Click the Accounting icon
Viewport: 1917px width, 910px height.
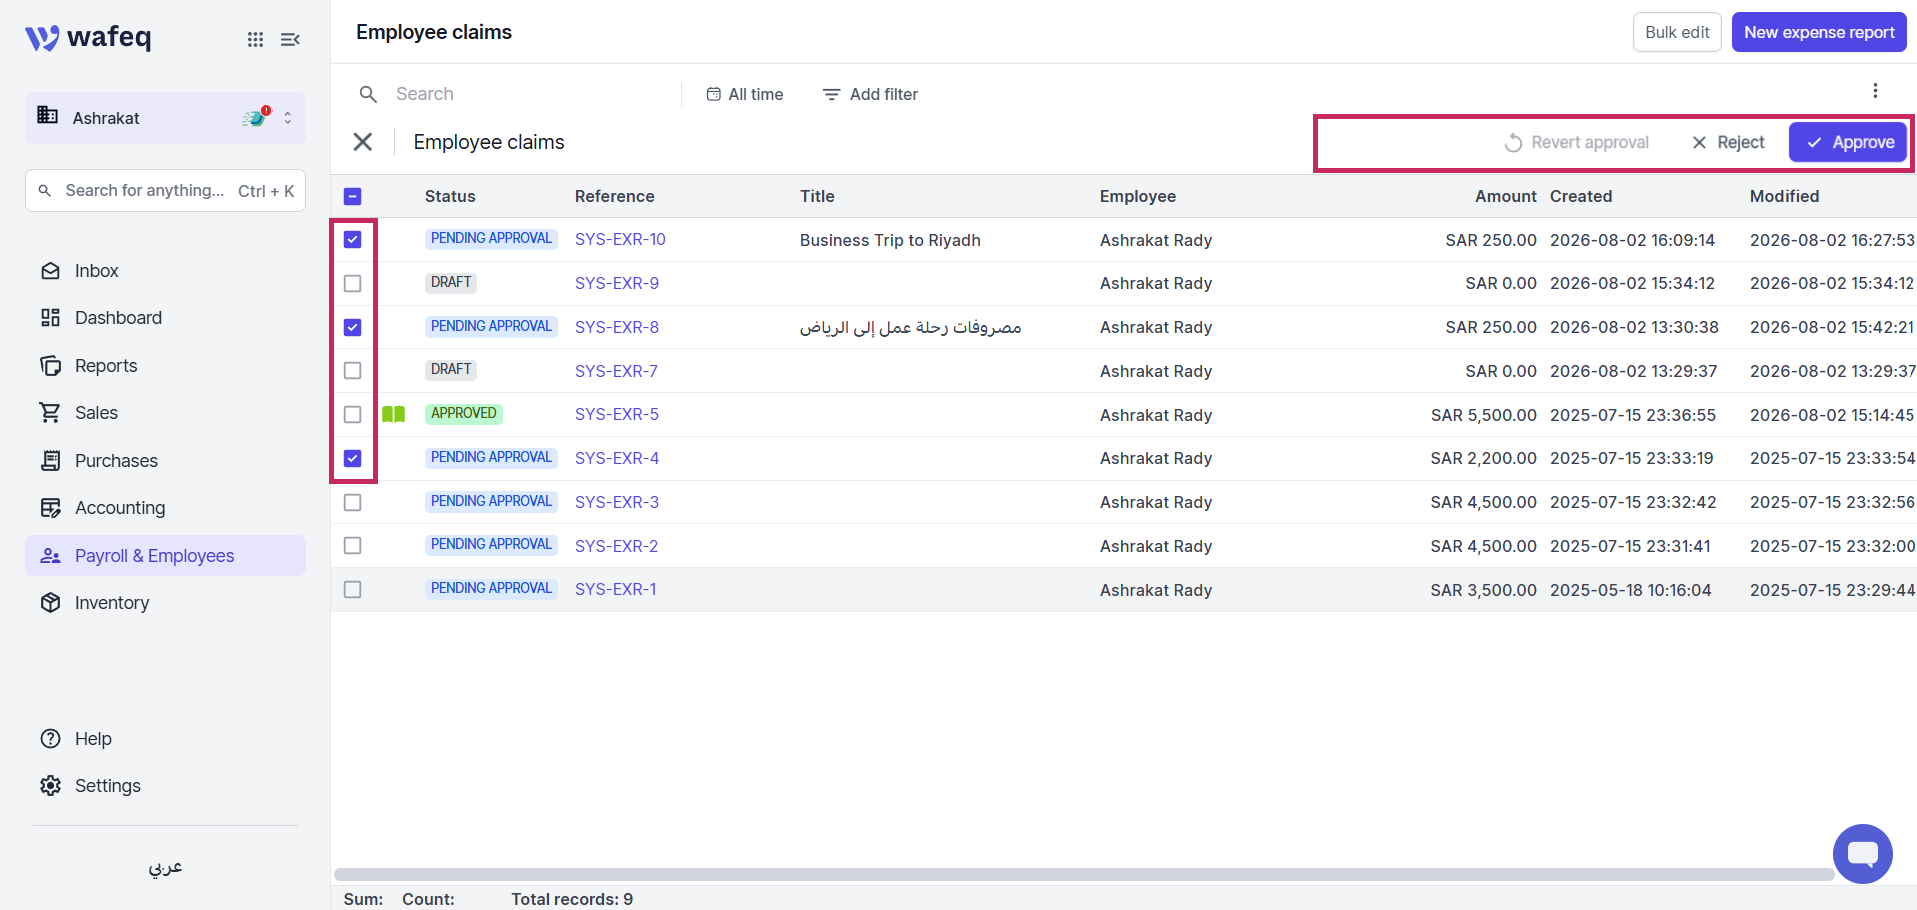click(50, 508)
